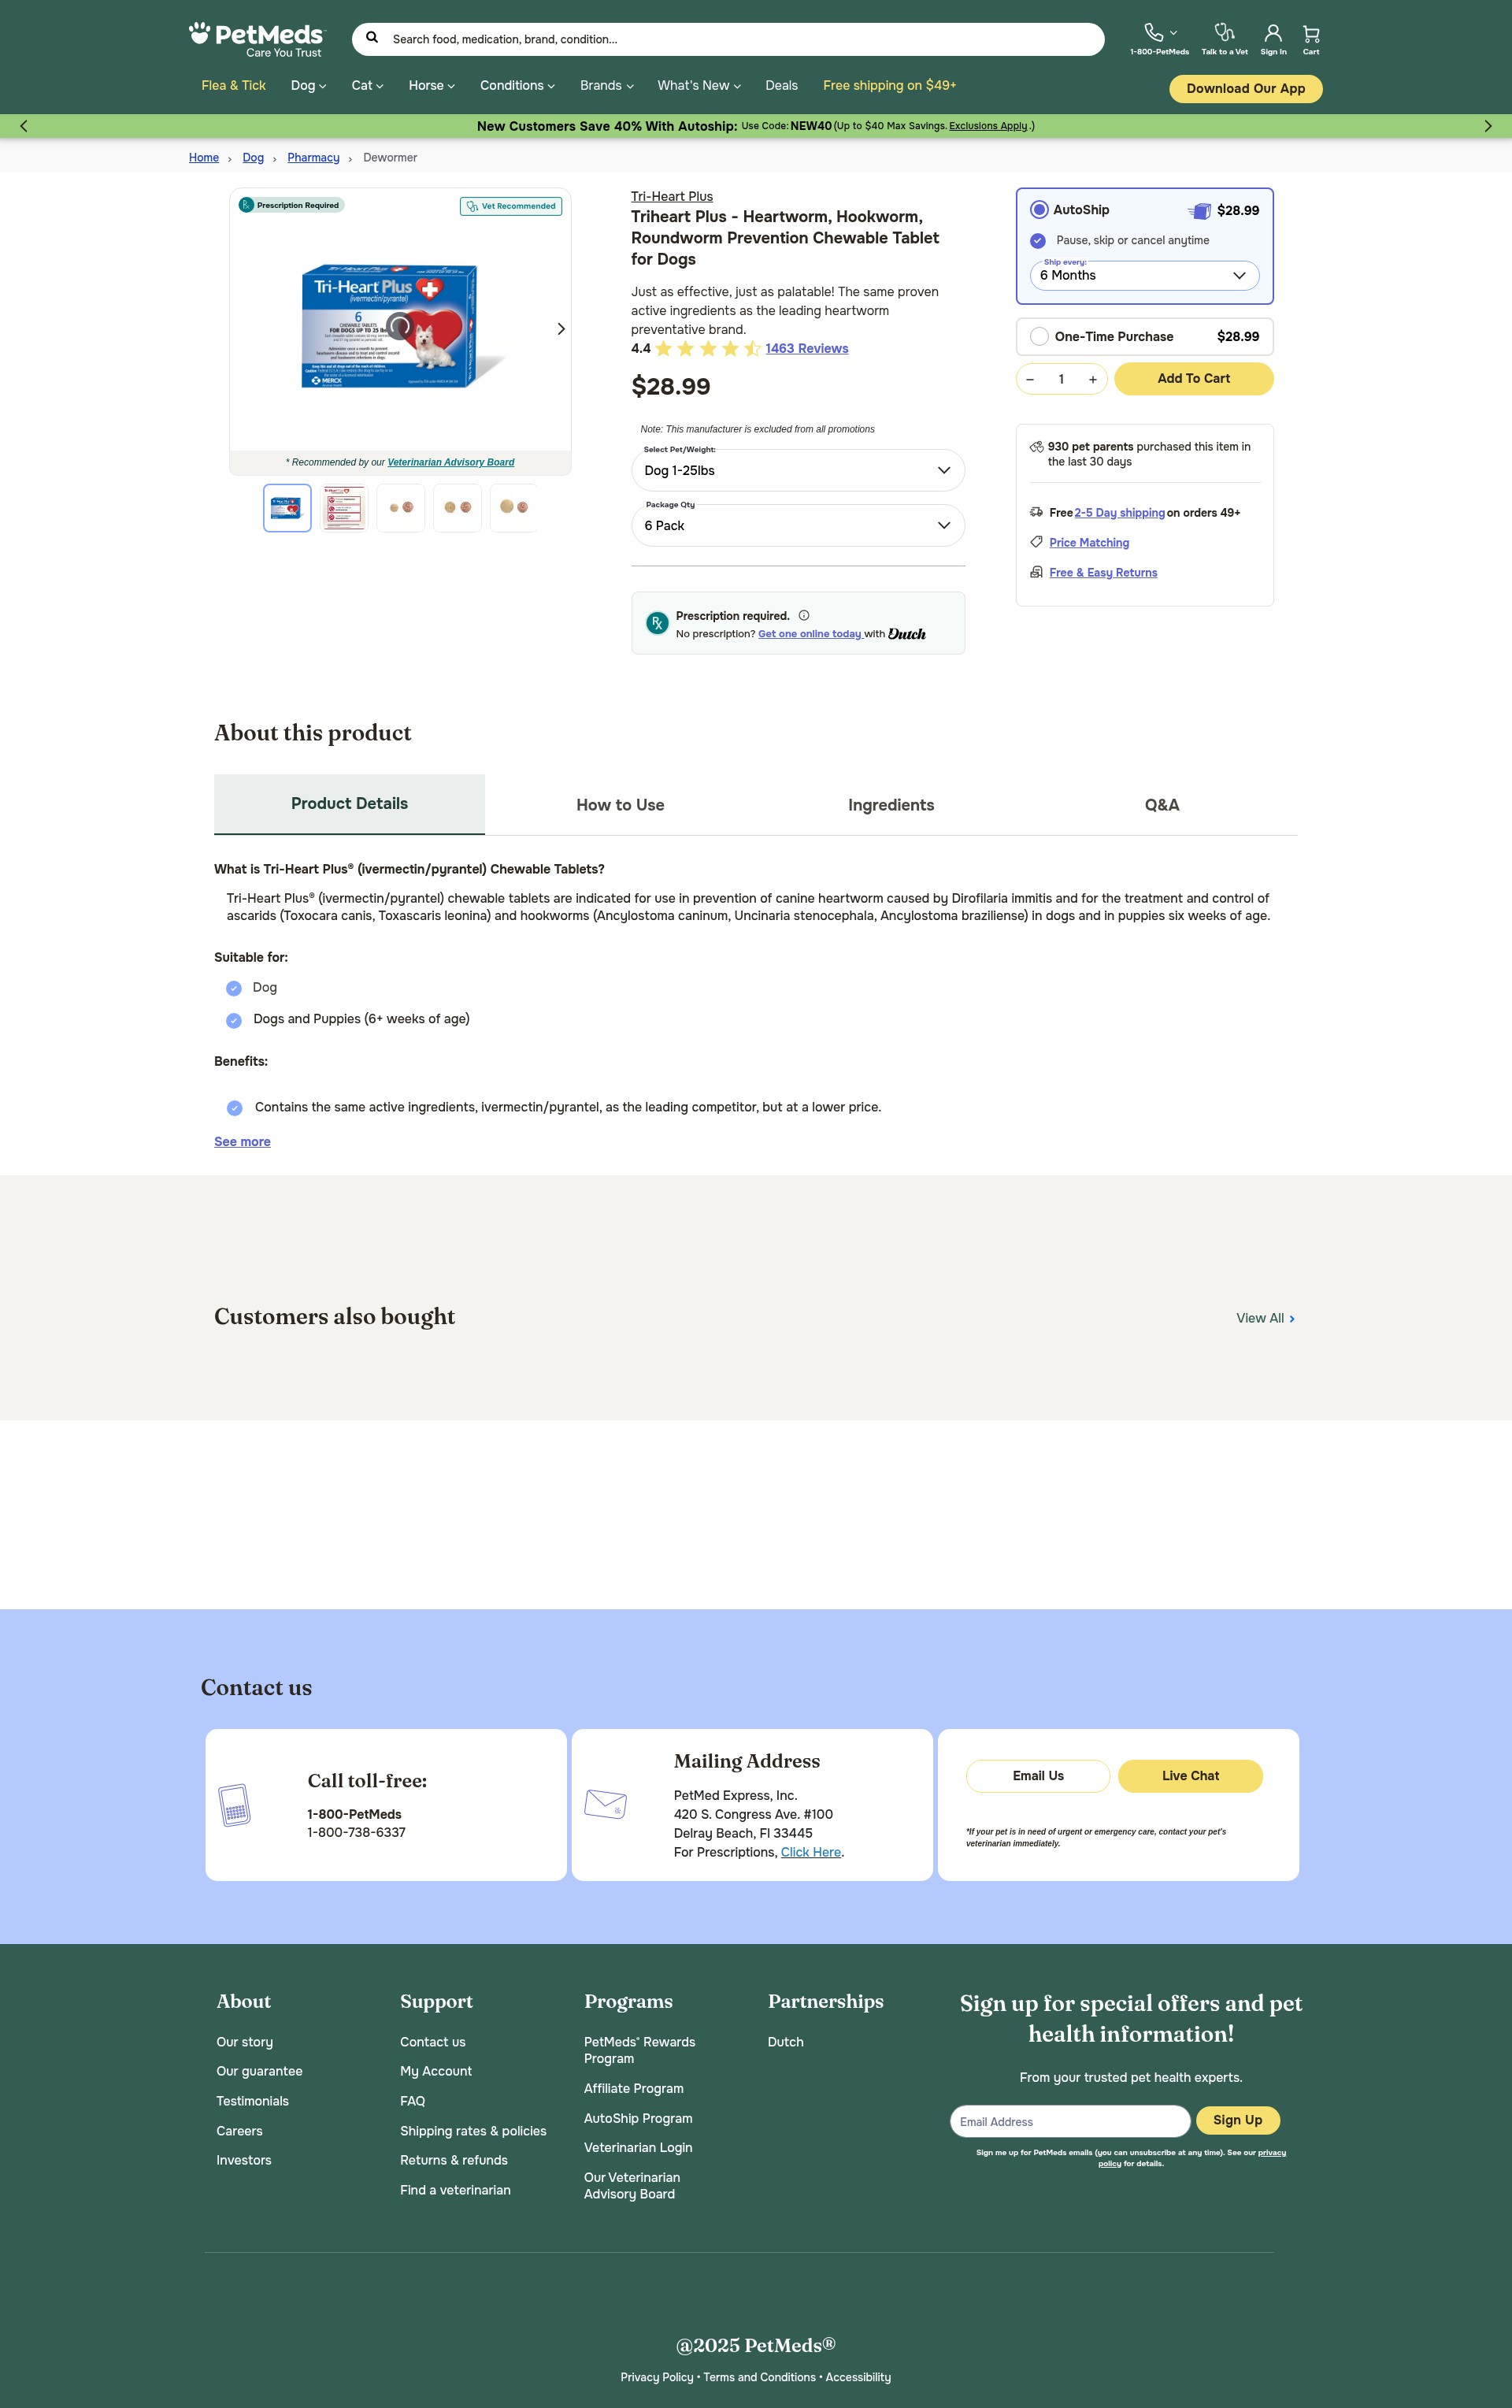
Task: Click the Sign Up newsletter button
Action: (x=1237, y=2120)
